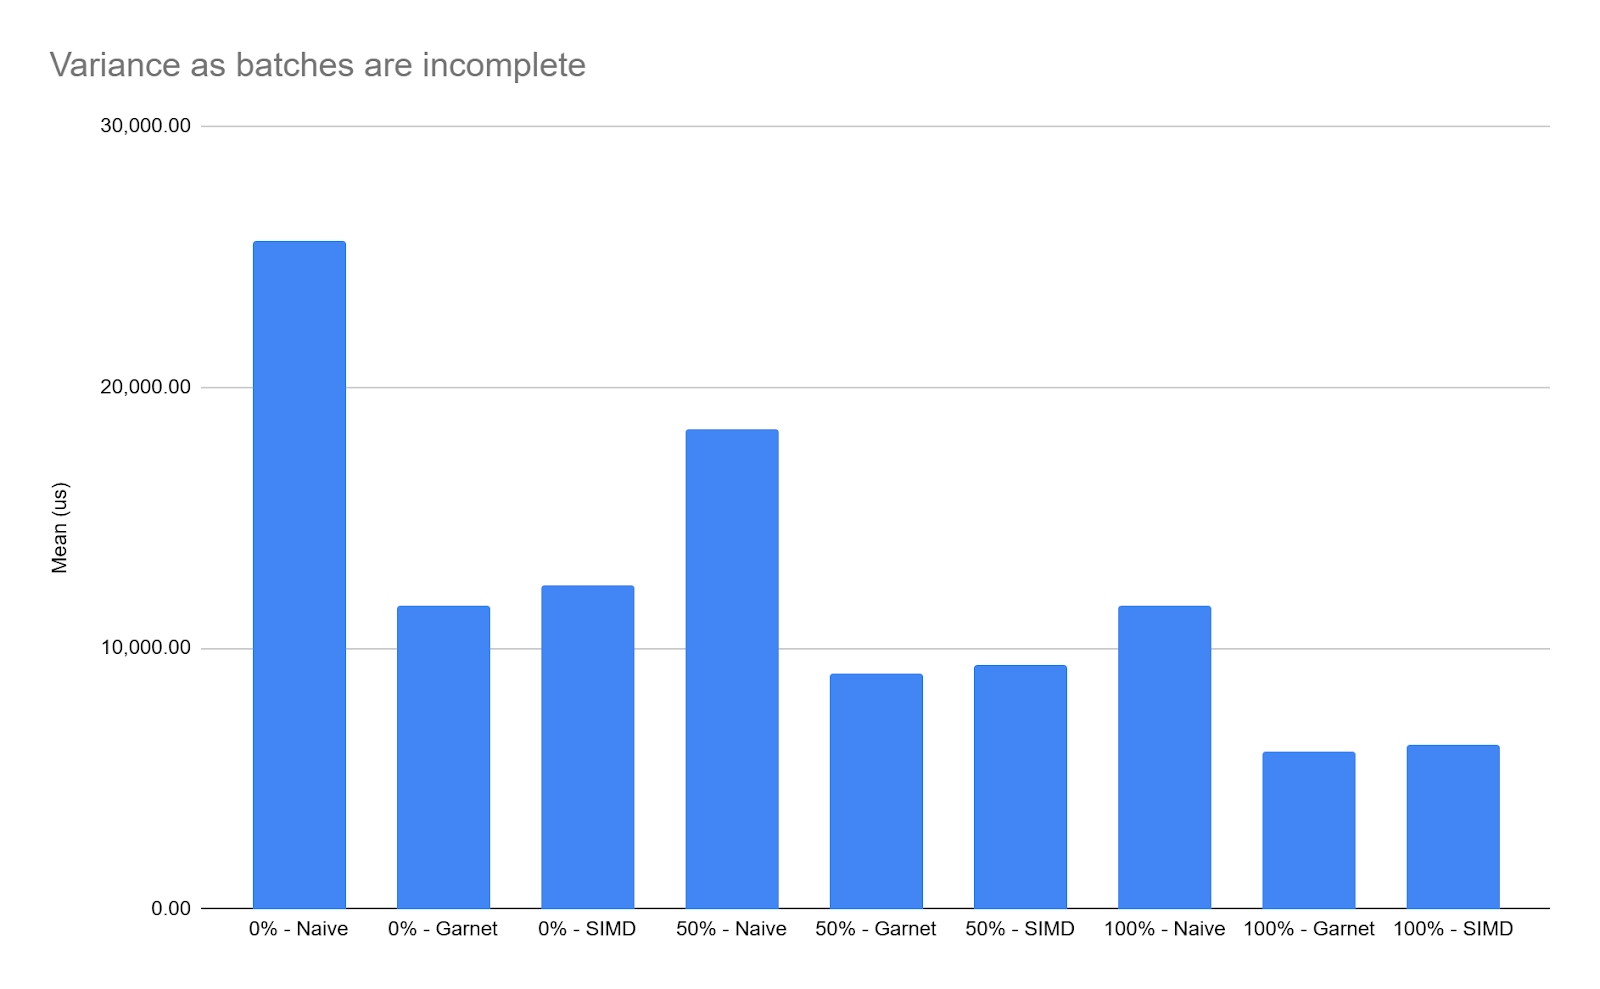Select the '50% - Garnet' x-axis label

pyautogui.click(x=876, y=929)
